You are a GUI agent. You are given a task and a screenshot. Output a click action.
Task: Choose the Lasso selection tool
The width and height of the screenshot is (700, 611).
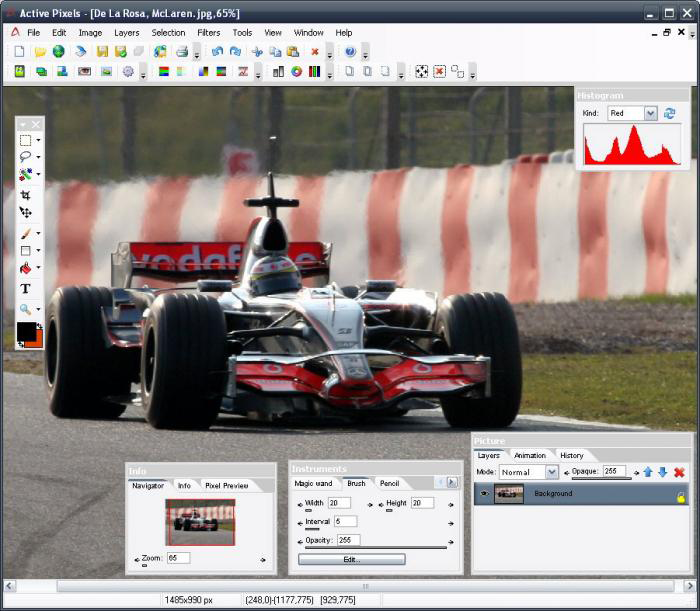[25, 157]
